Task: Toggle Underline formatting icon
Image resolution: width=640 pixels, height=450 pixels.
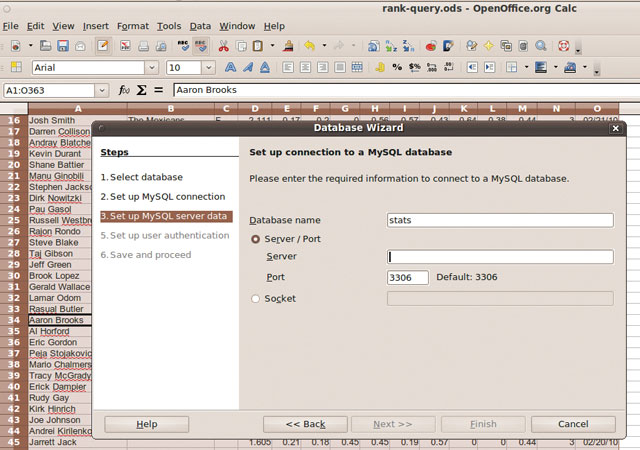Action: [x=265, y=67]
